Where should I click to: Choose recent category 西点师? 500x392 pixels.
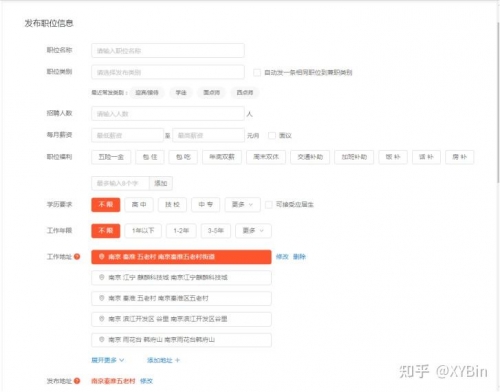[245, 92]
